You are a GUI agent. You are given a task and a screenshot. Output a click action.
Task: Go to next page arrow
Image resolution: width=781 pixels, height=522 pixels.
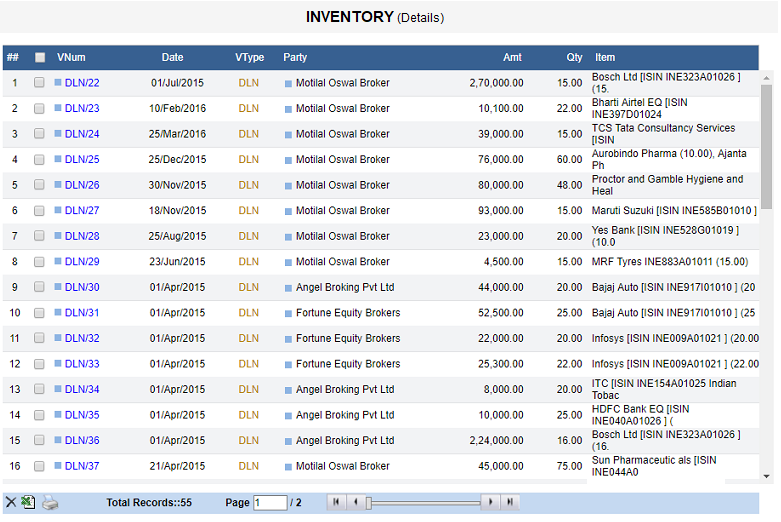click(x=491, y=502)
